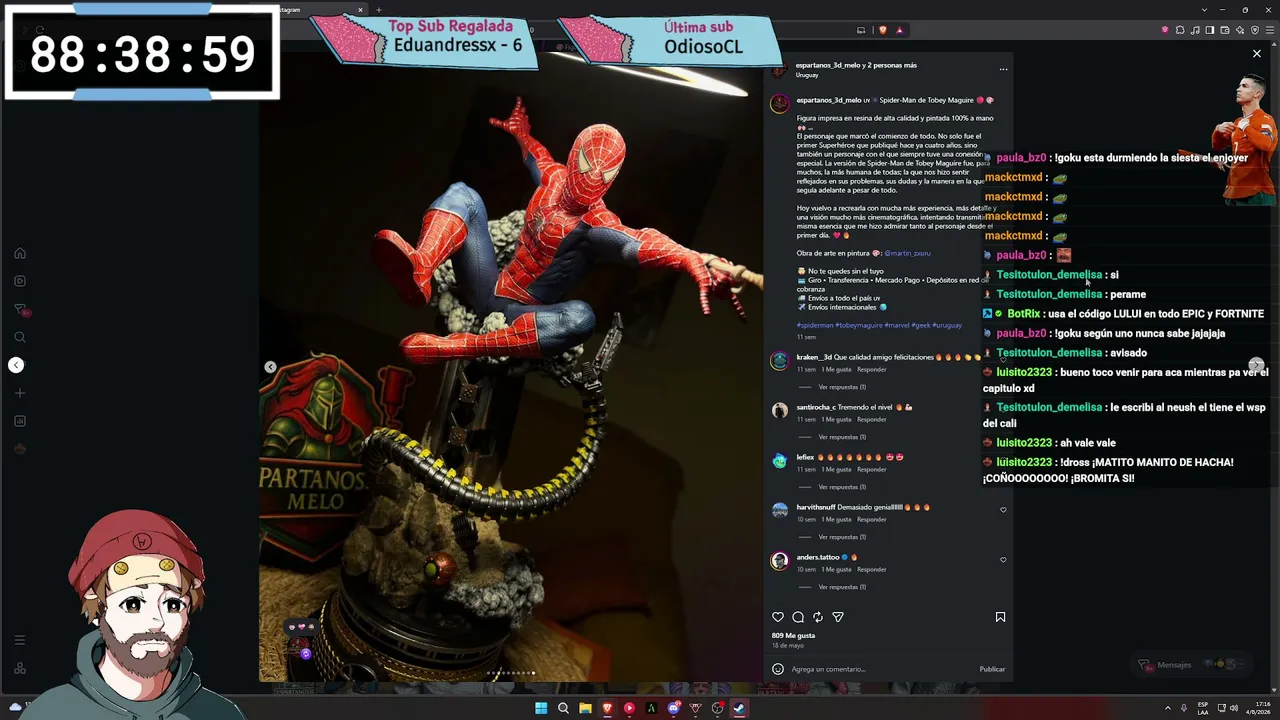Click Publicar to post the comment
The width and height of the screenshot is (1280, 720).
pyautogui.click(x=992, y=669)
